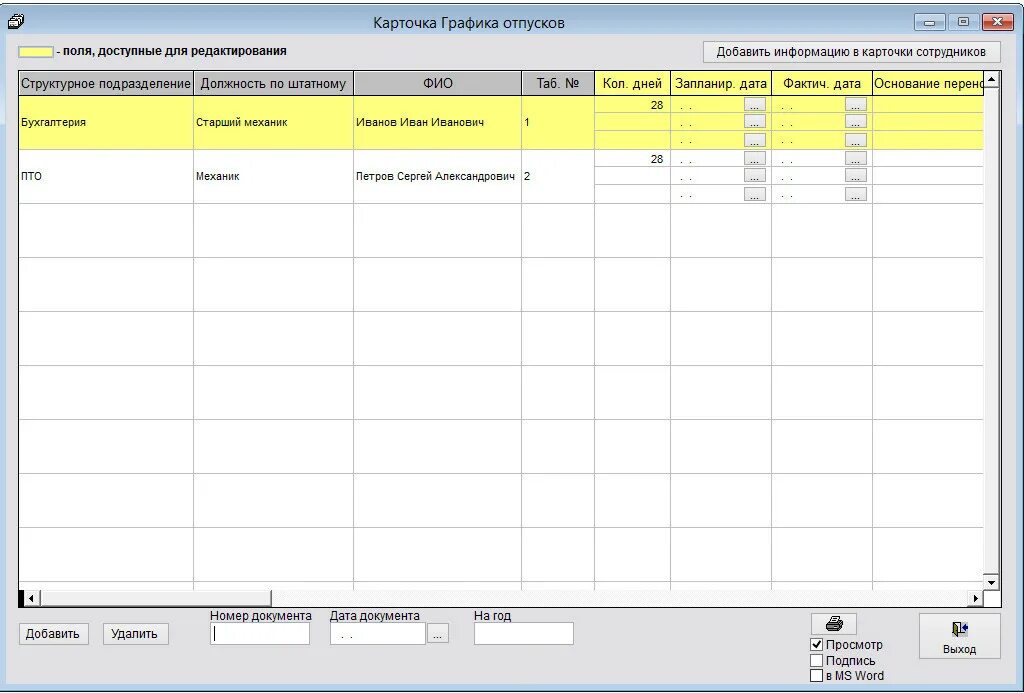
Task: Enable the Подпись checkbox
Action: pyautogui.click(x=816, y=660)
